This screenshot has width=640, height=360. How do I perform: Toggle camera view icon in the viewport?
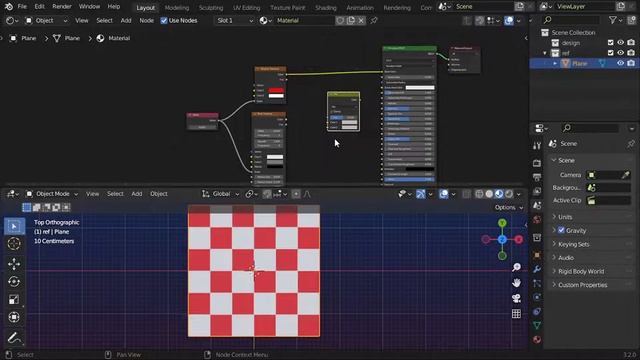click(516, 298)
